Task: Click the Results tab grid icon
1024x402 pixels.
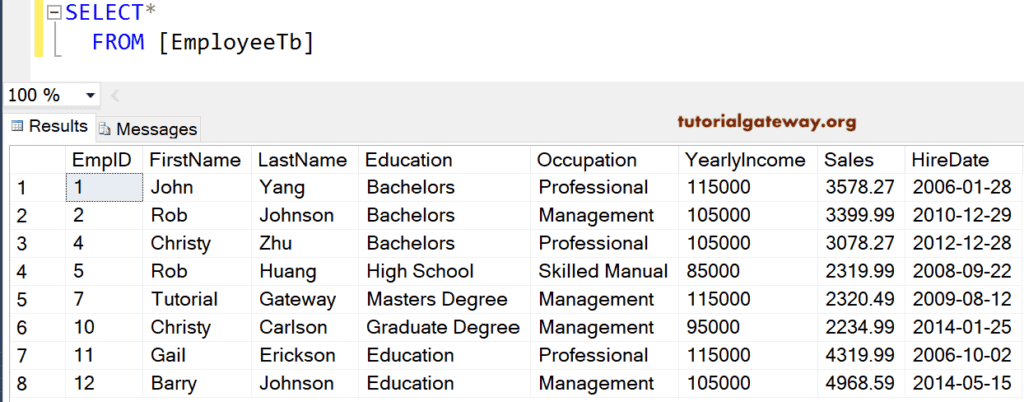Action: coord(17,127)
